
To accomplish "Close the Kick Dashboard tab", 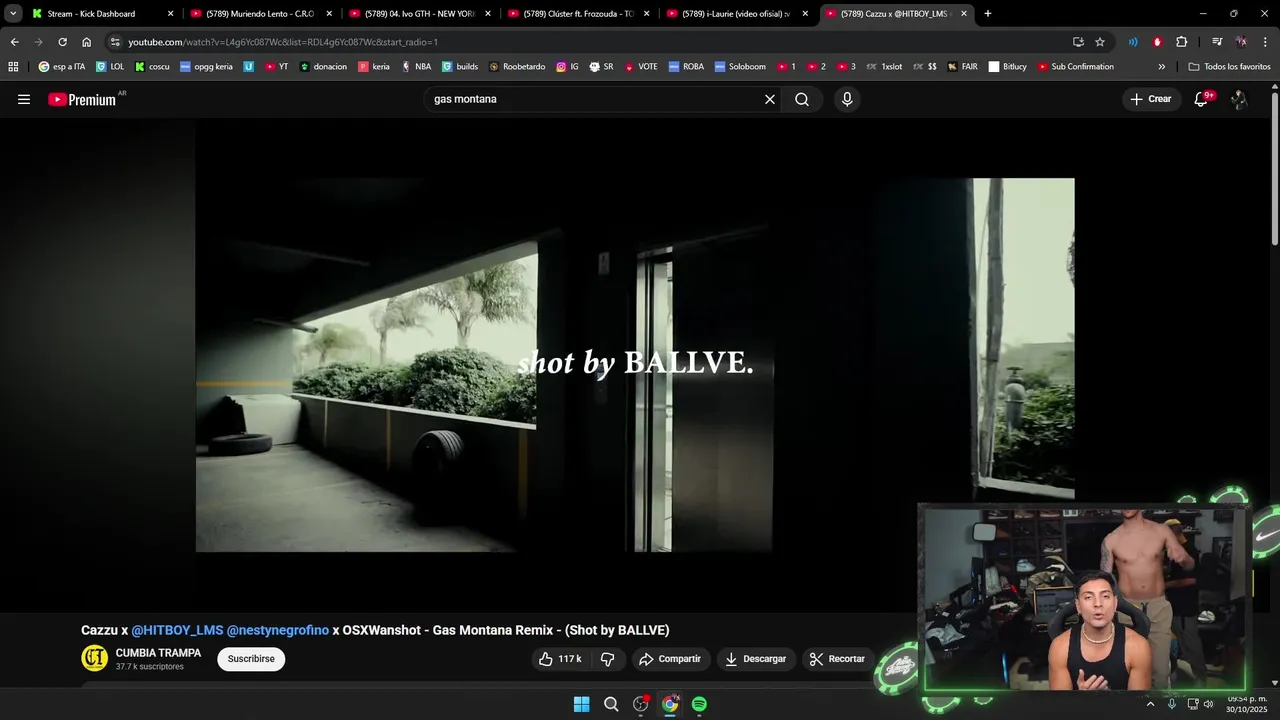I will [170, 14].
